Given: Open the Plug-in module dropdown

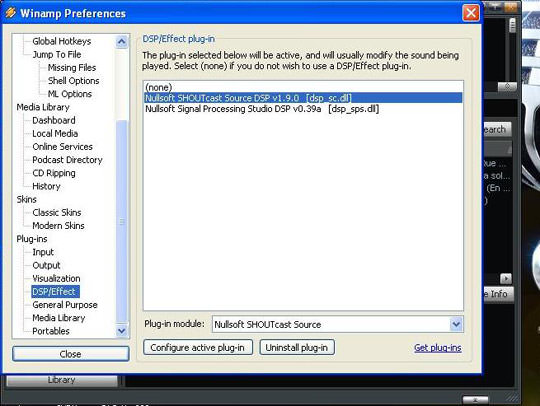Looking at the screenshot, I should (x=456, y=324).
